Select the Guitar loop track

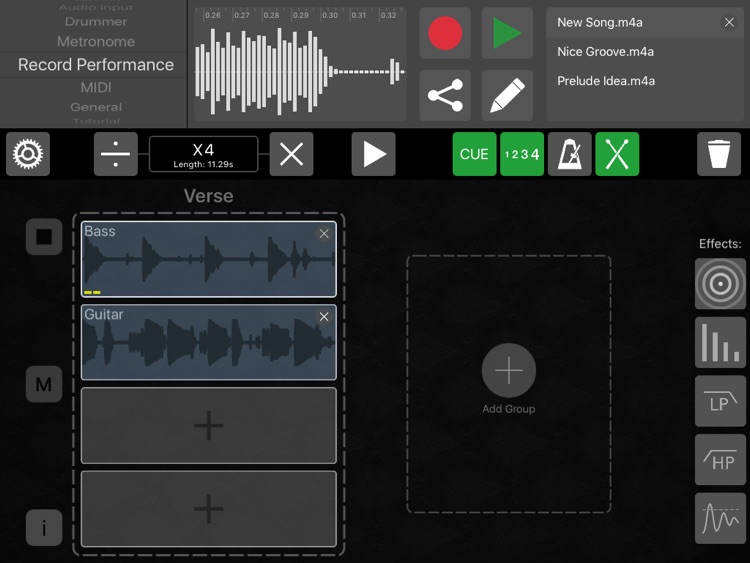click(209, 342)
